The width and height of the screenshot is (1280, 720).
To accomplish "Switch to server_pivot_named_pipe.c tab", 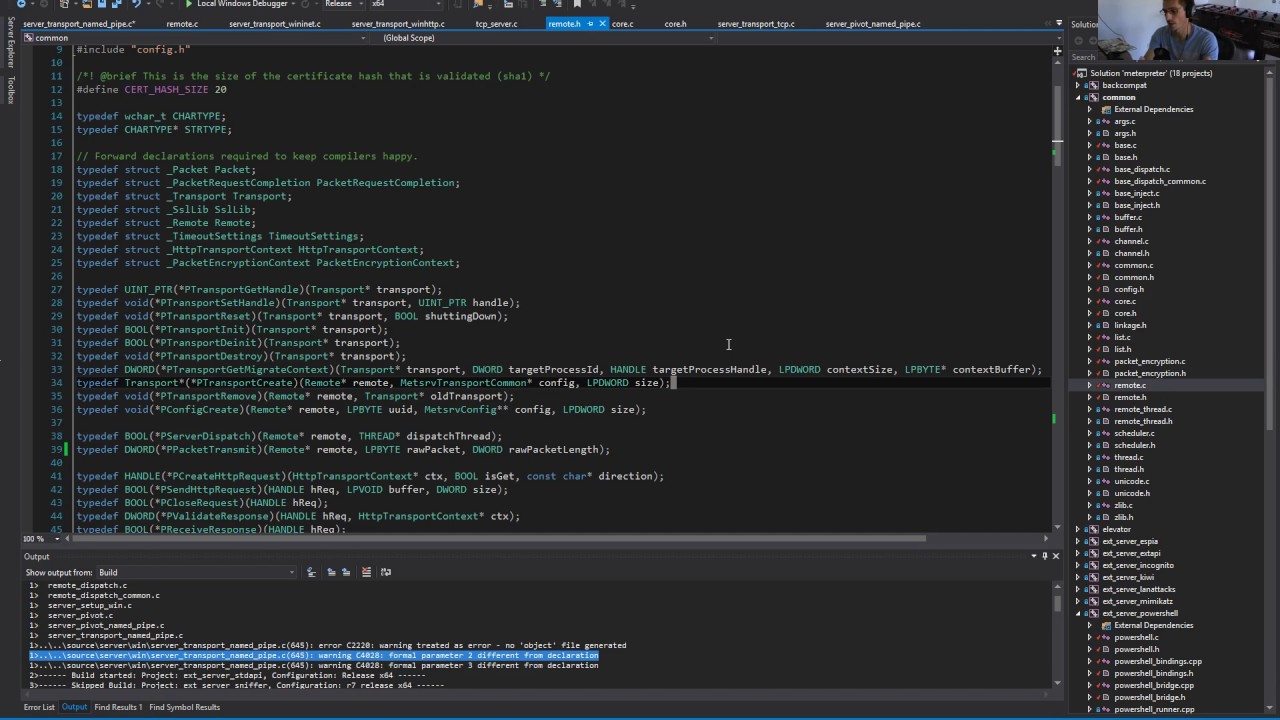I will [873, 23].
